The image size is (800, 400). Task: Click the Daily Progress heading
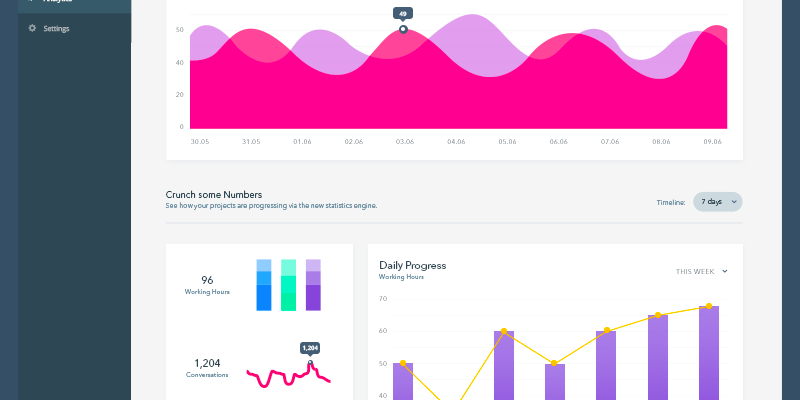coord(412,265)
